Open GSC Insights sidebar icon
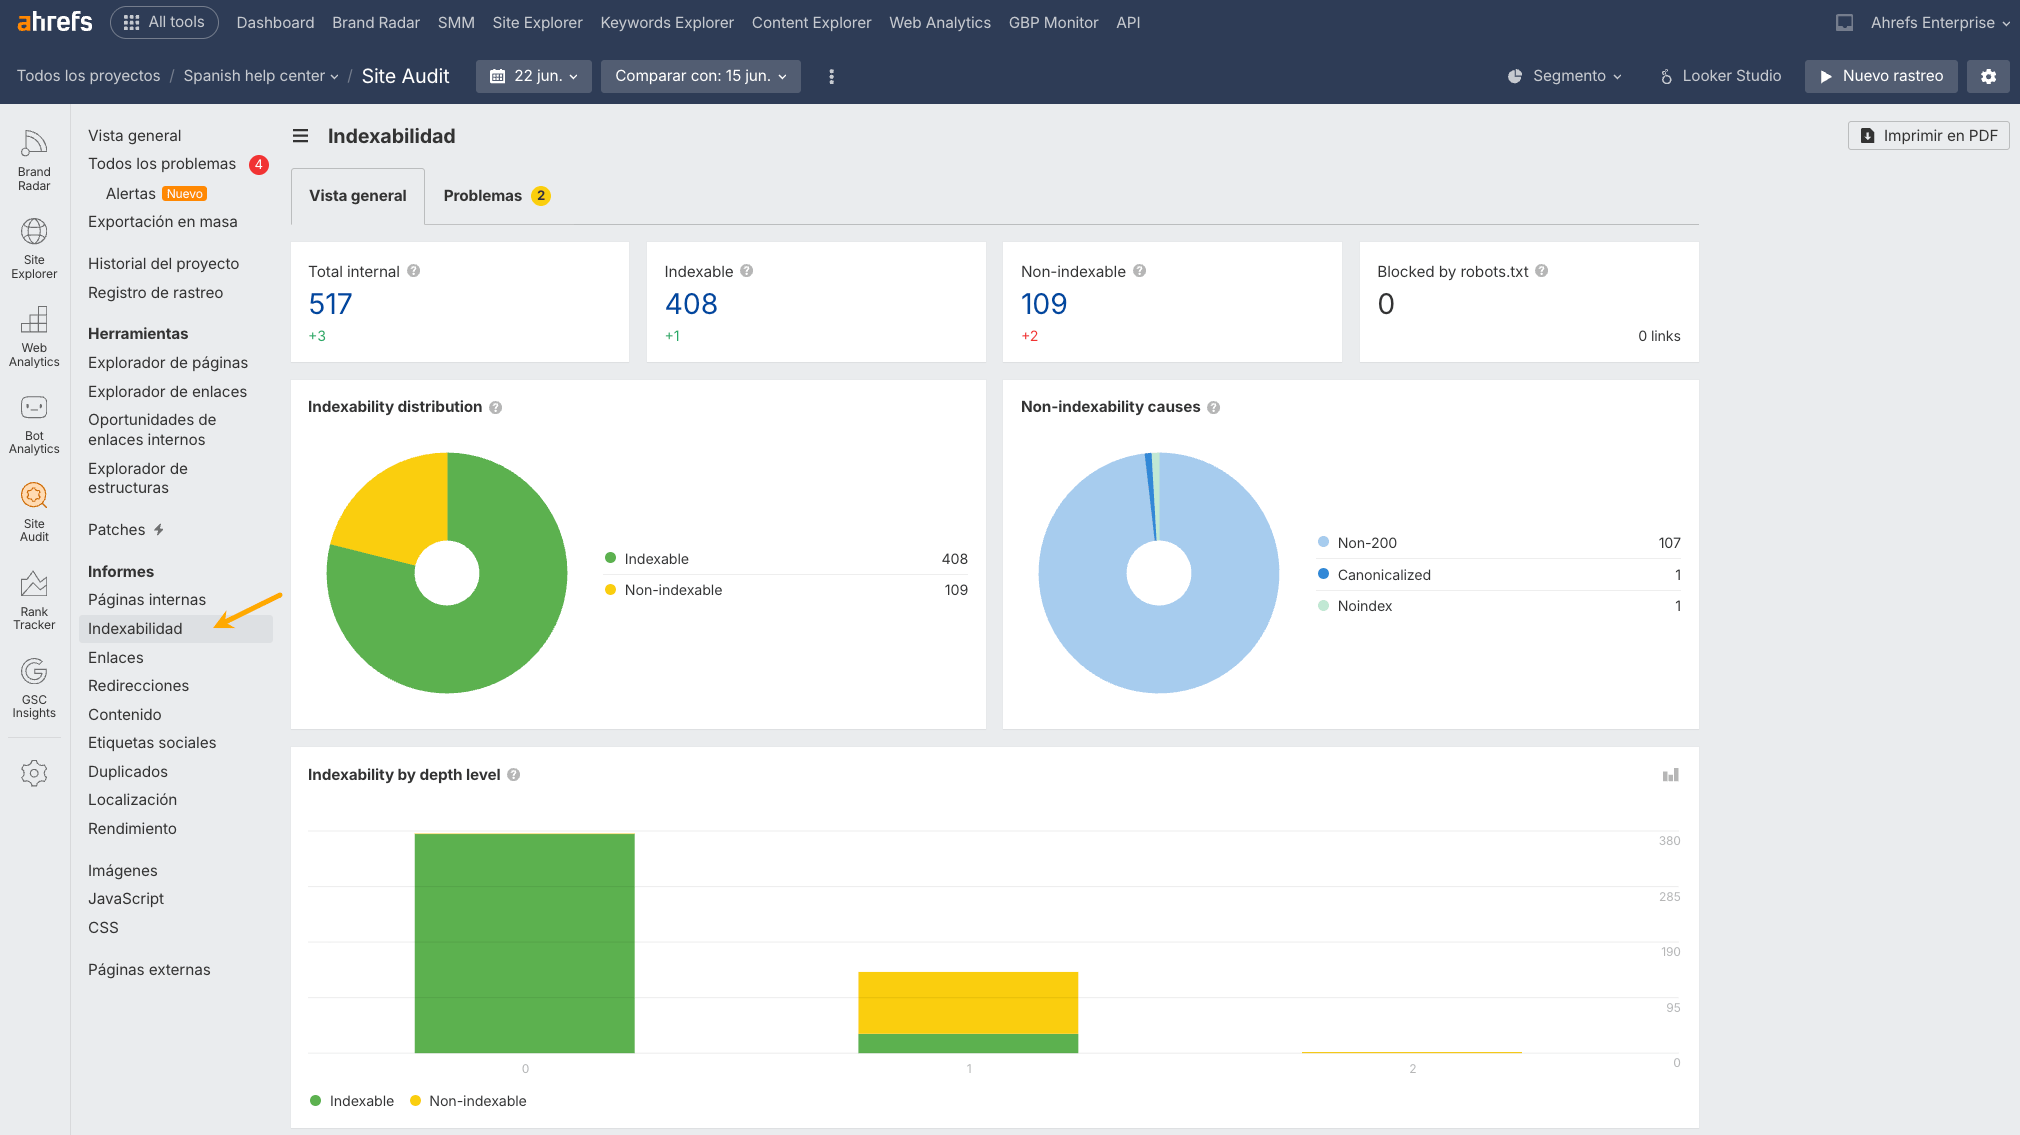Viewport: 2020px width, 1135px height. coord(34,688)
